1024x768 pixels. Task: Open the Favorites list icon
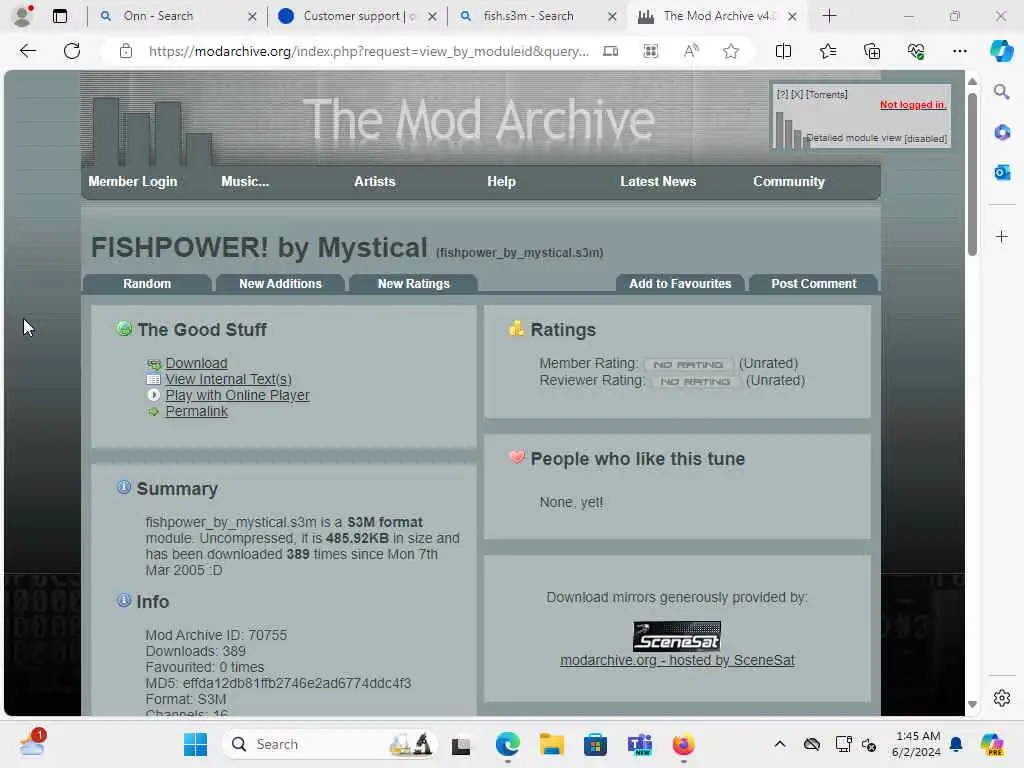coord(828,51)
